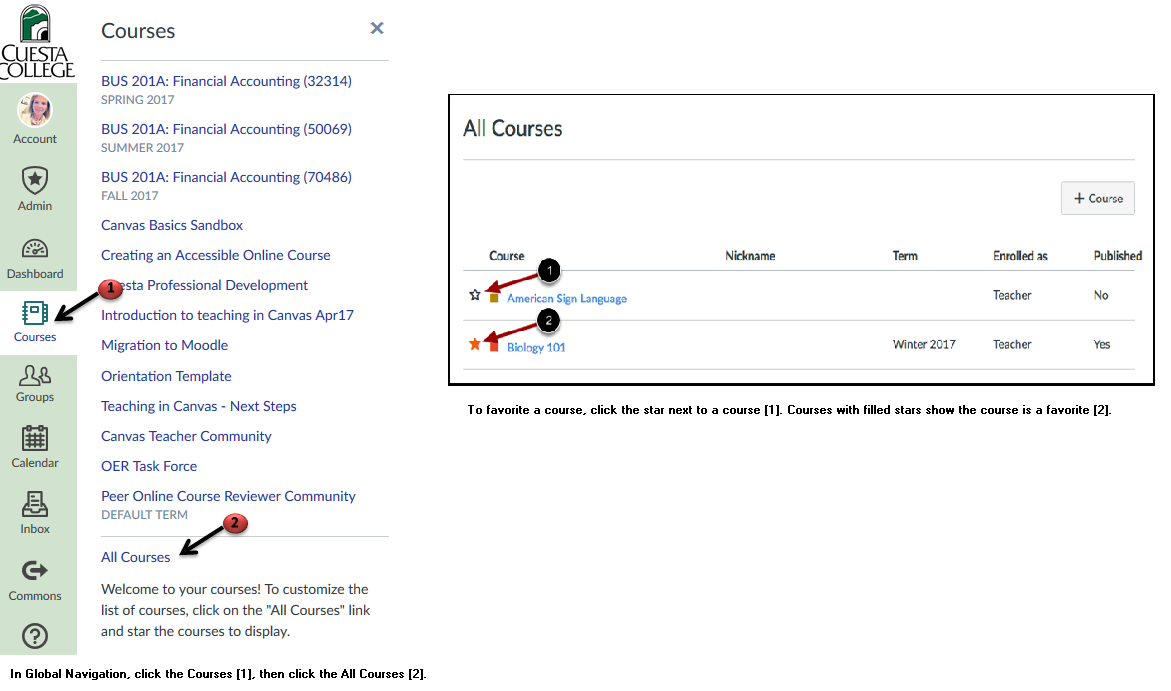Screen dimensions: 1171x691
Task: Open the Biology 101 course link
Action: point(536,348)
